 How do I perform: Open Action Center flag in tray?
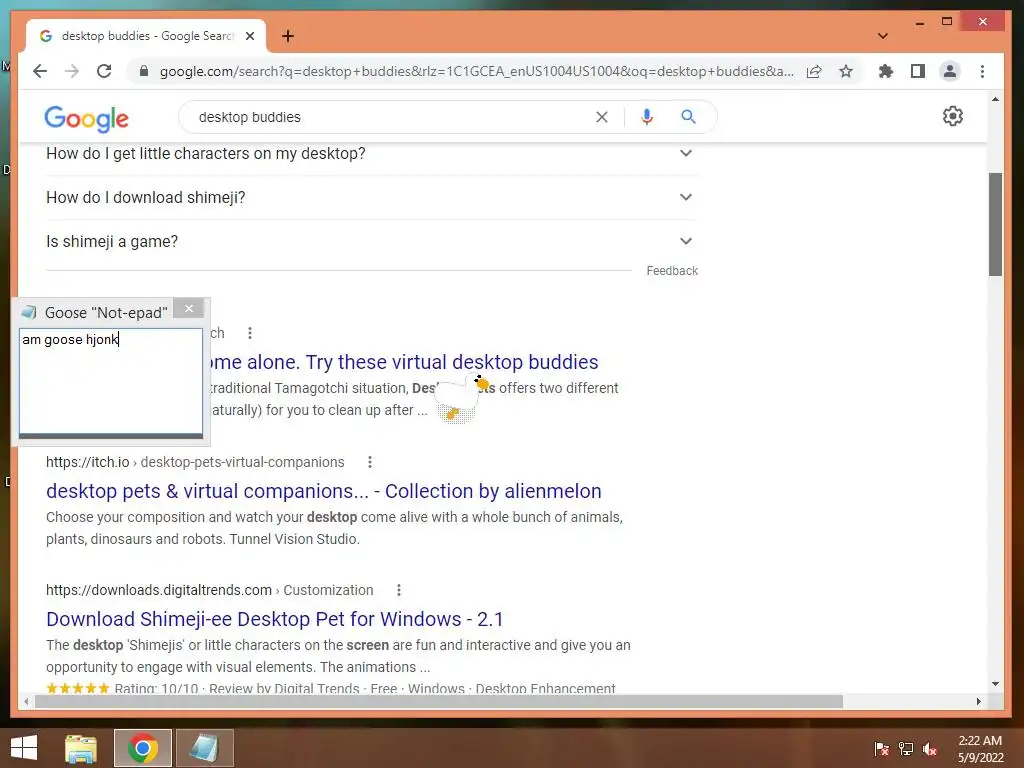tap(881, 749)
